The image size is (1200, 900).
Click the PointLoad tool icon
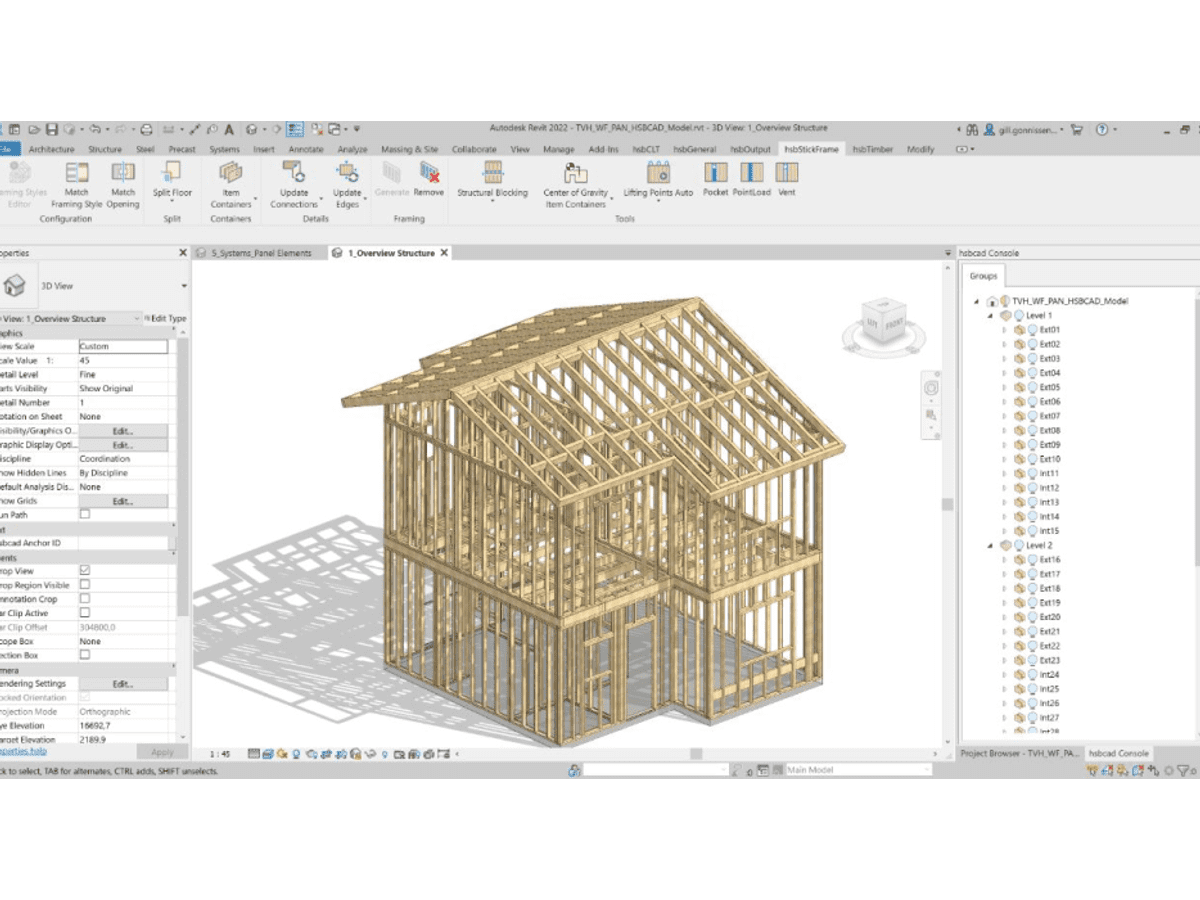click(x=751, y=173)
